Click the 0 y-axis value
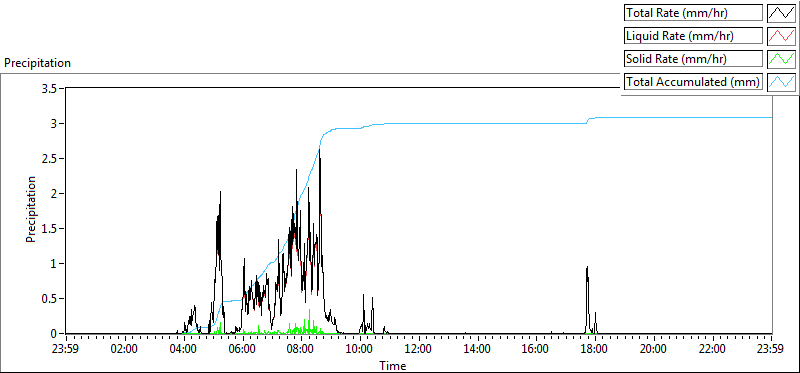The width and height of the screenshot is (800, 373). pos(54,334)
